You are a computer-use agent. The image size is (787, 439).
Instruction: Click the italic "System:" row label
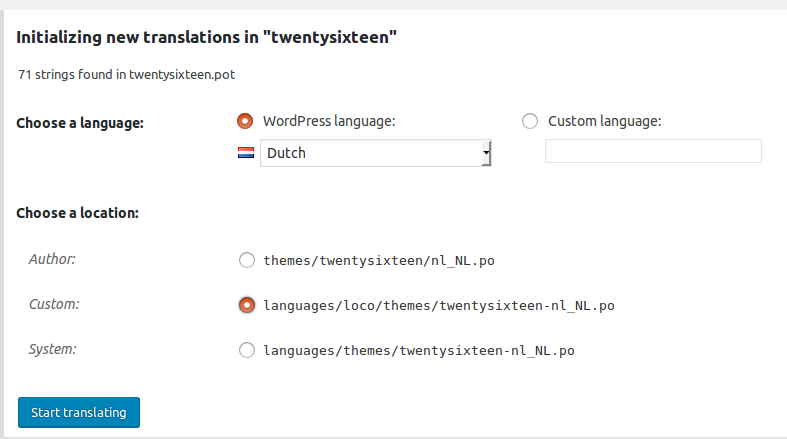(53, 349)
